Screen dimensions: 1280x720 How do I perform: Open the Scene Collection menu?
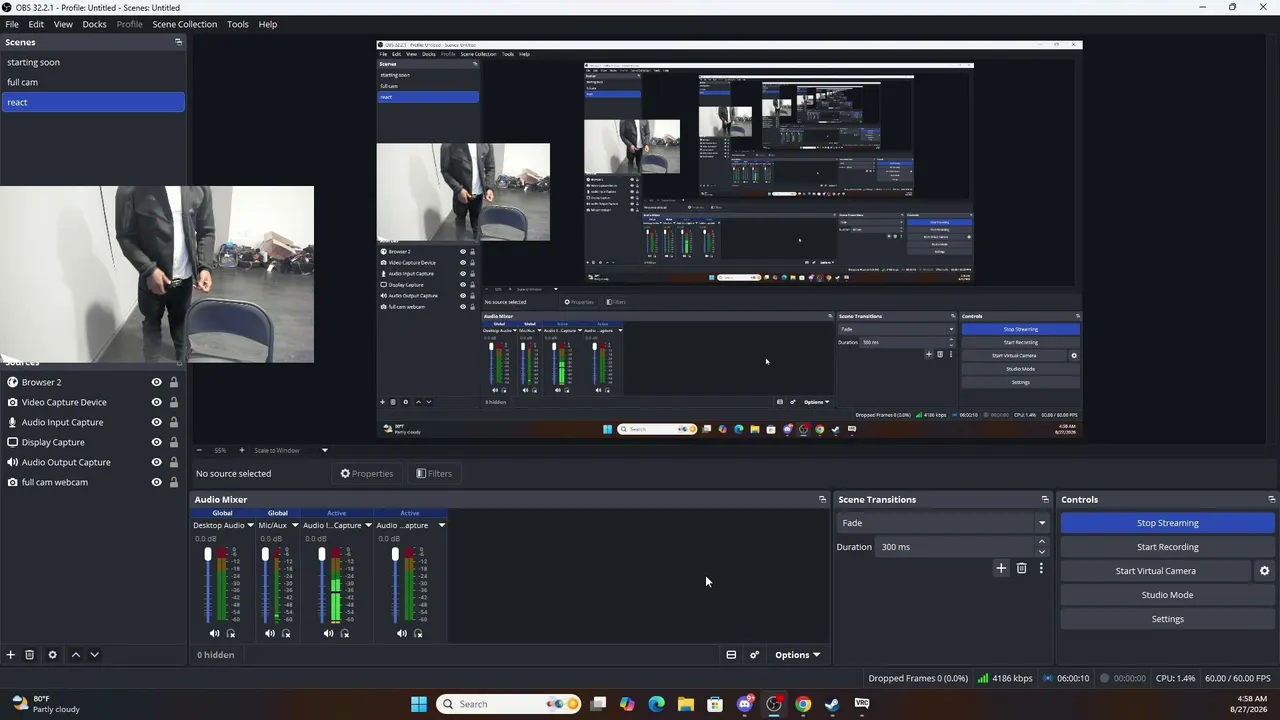pos(184,24)
